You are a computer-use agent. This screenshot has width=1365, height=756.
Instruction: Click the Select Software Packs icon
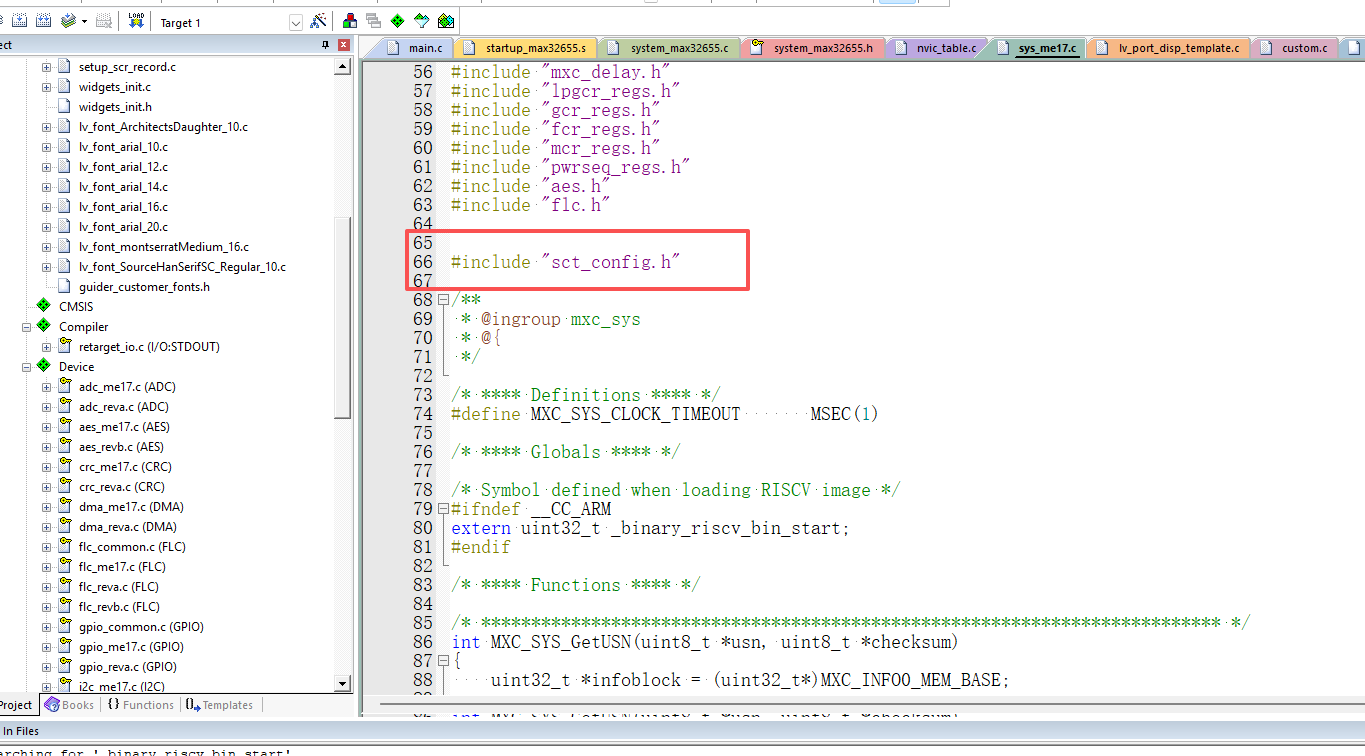click(421, 21)
